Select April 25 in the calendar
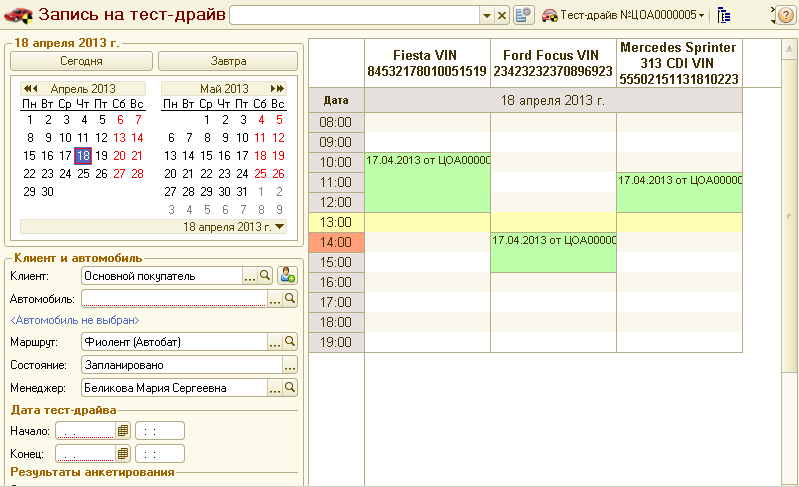This screenshot has height=487, width=799. tap(84, 174)
